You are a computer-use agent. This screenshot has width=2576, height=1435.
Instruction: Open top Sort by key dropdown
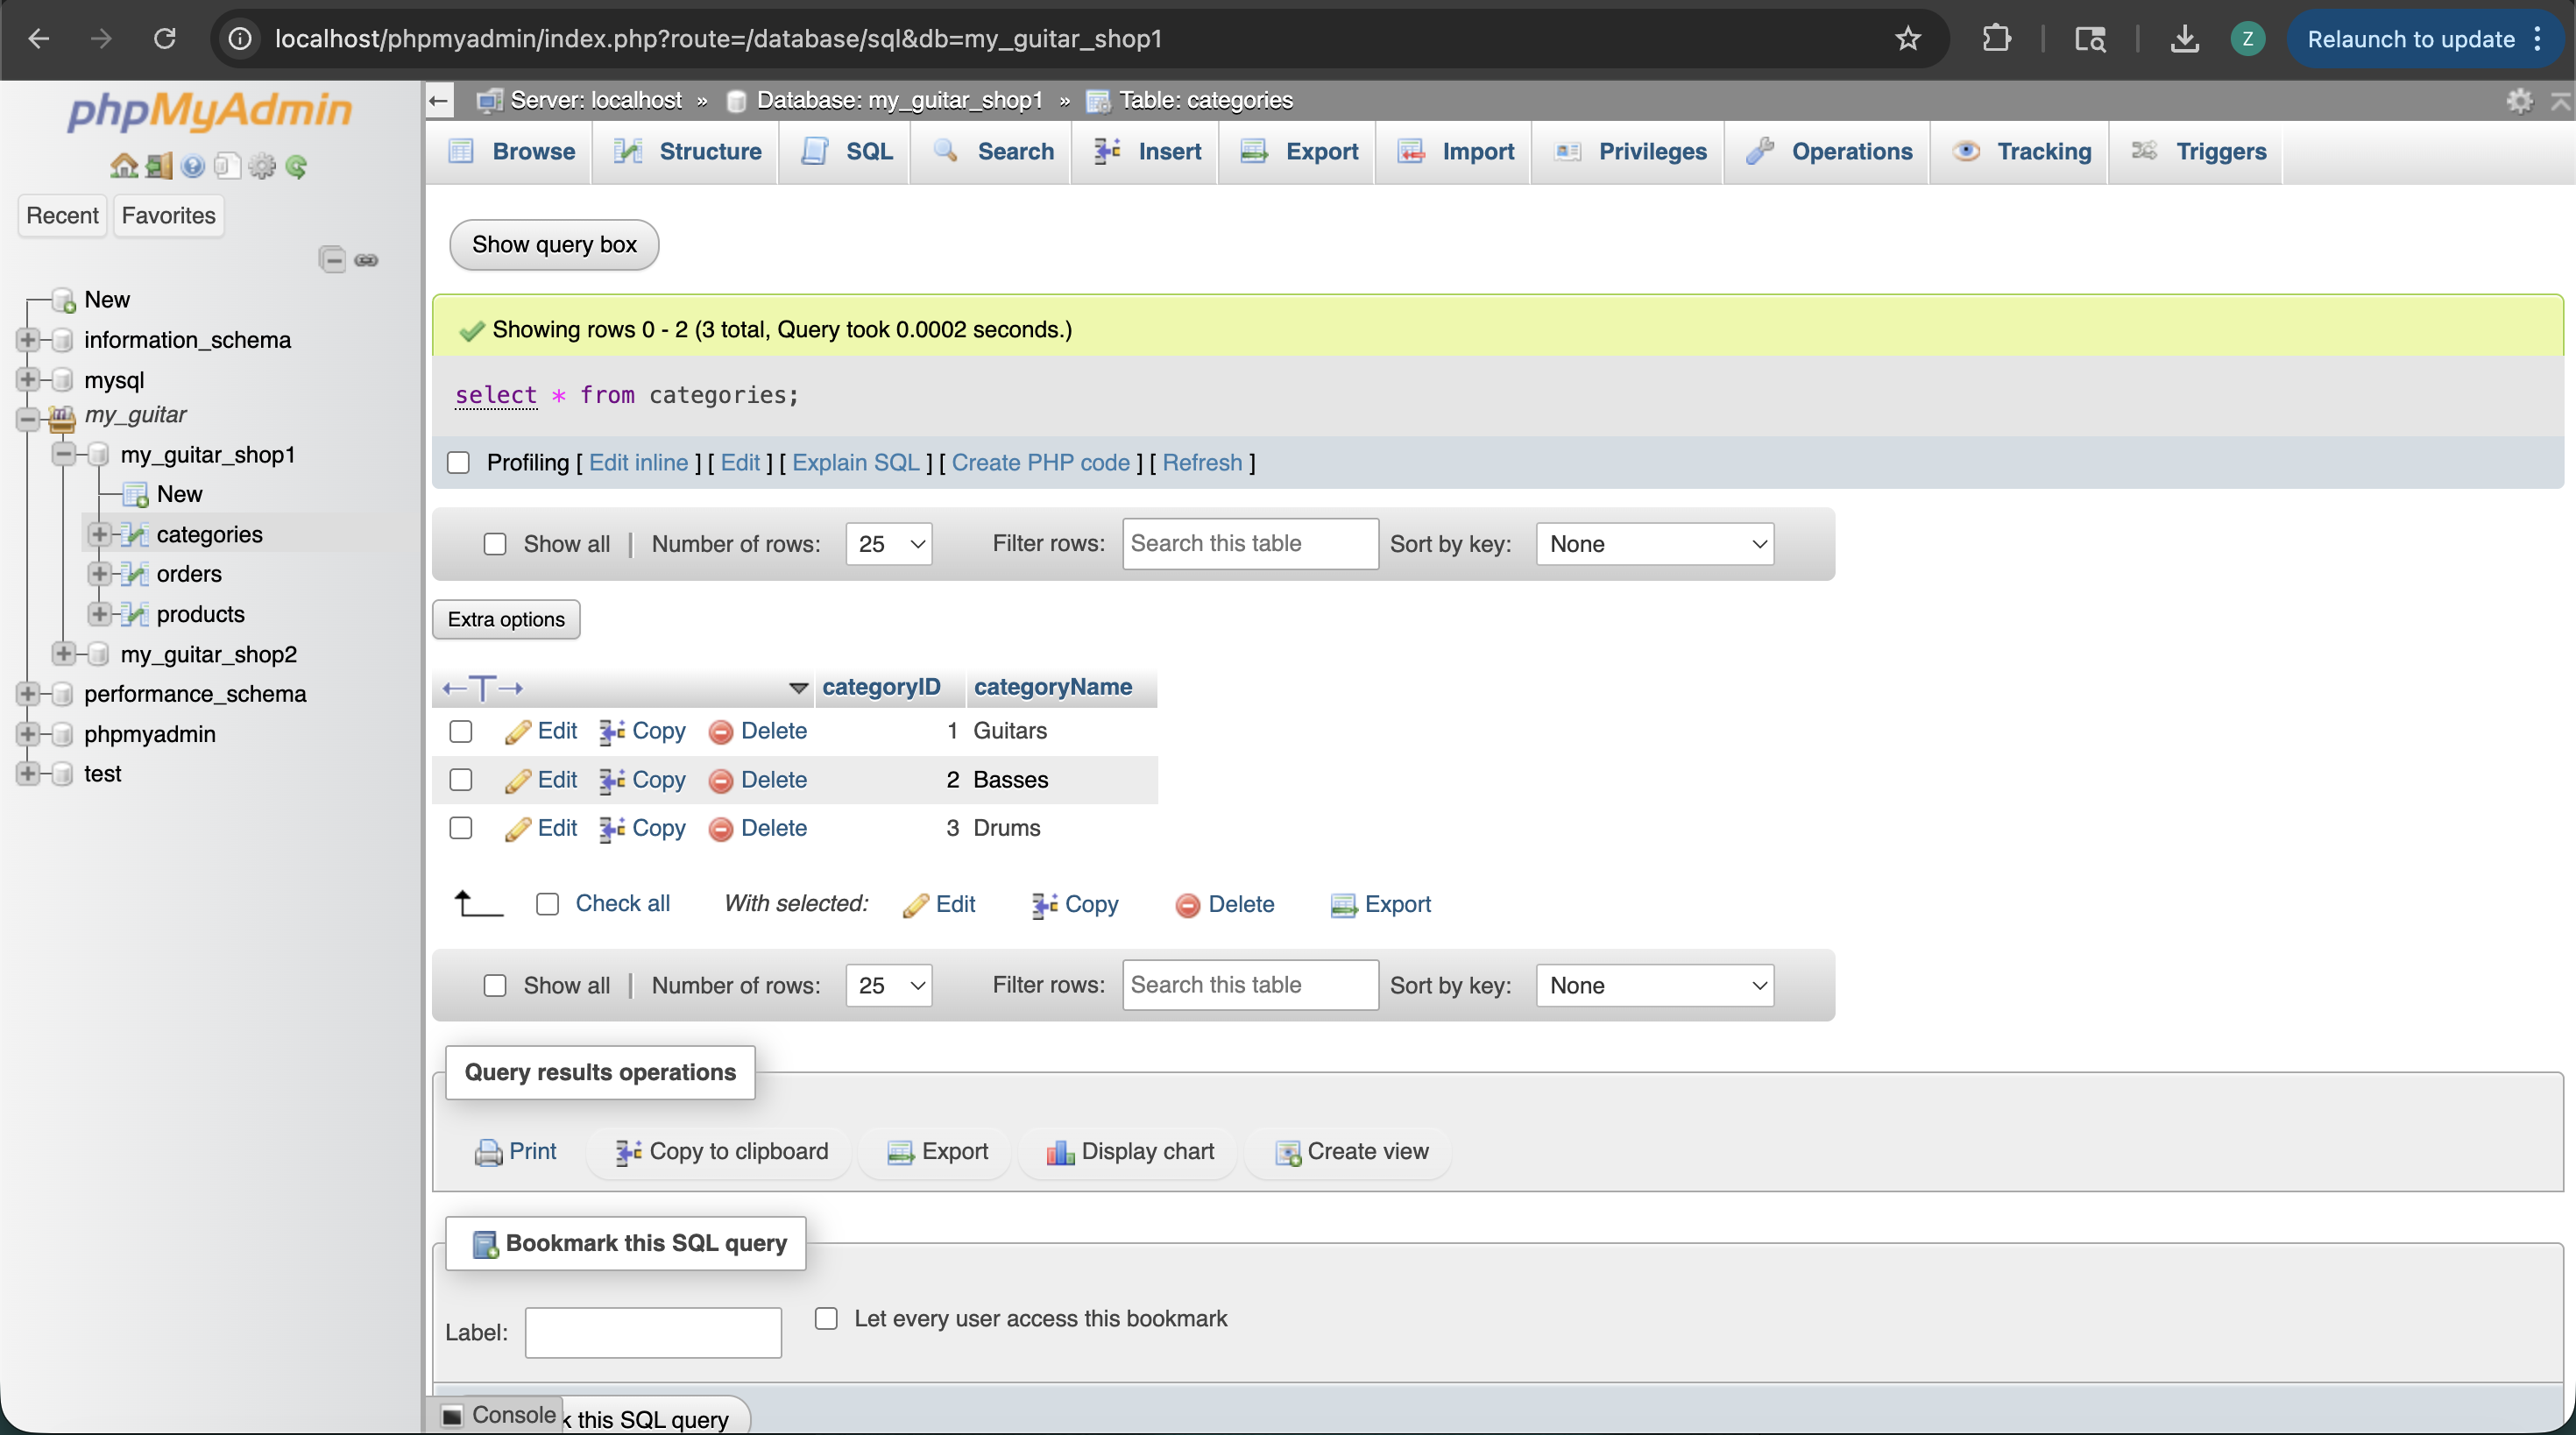coord(1655,544)
